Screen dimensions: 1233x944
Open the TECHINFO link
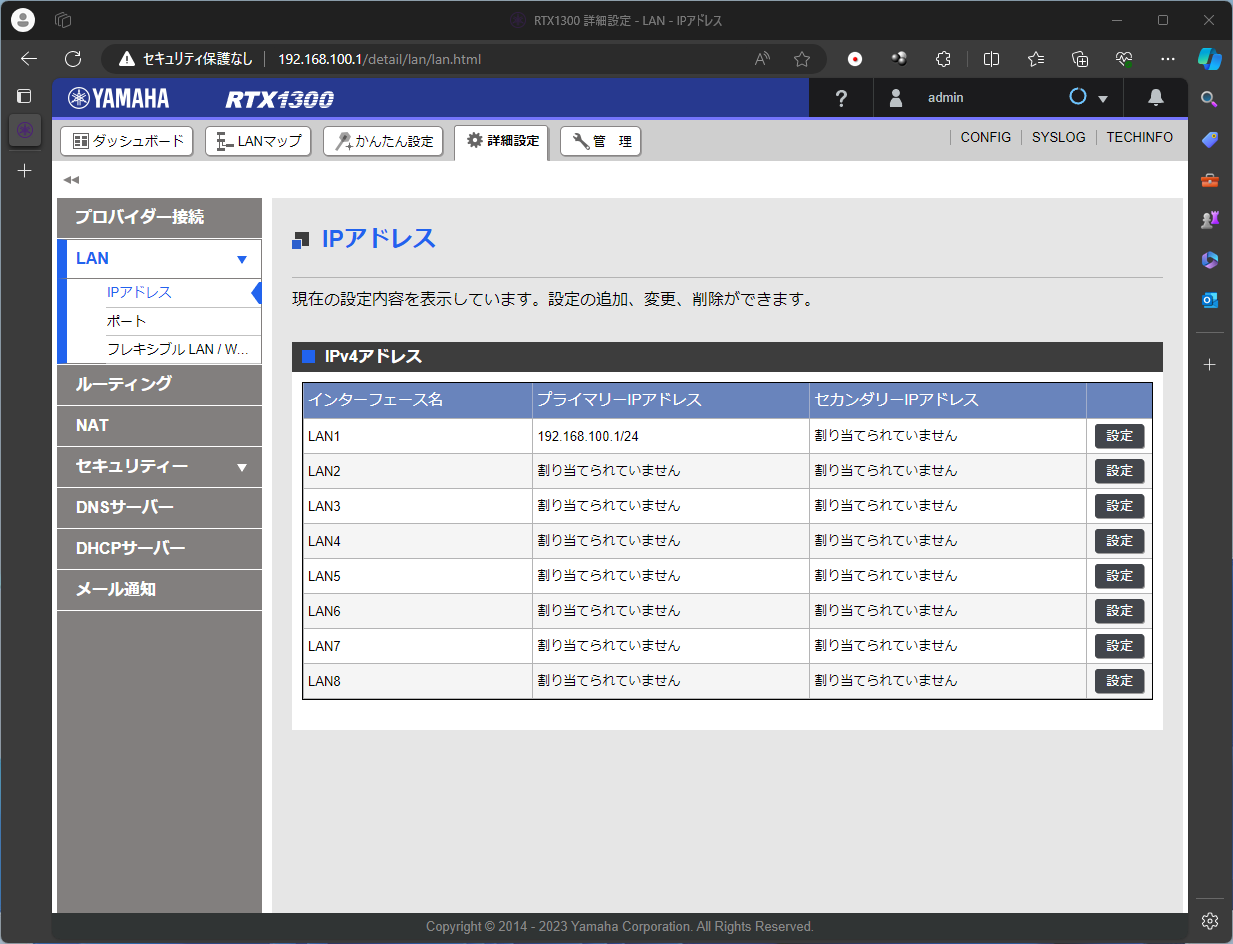coord(1139,138)
